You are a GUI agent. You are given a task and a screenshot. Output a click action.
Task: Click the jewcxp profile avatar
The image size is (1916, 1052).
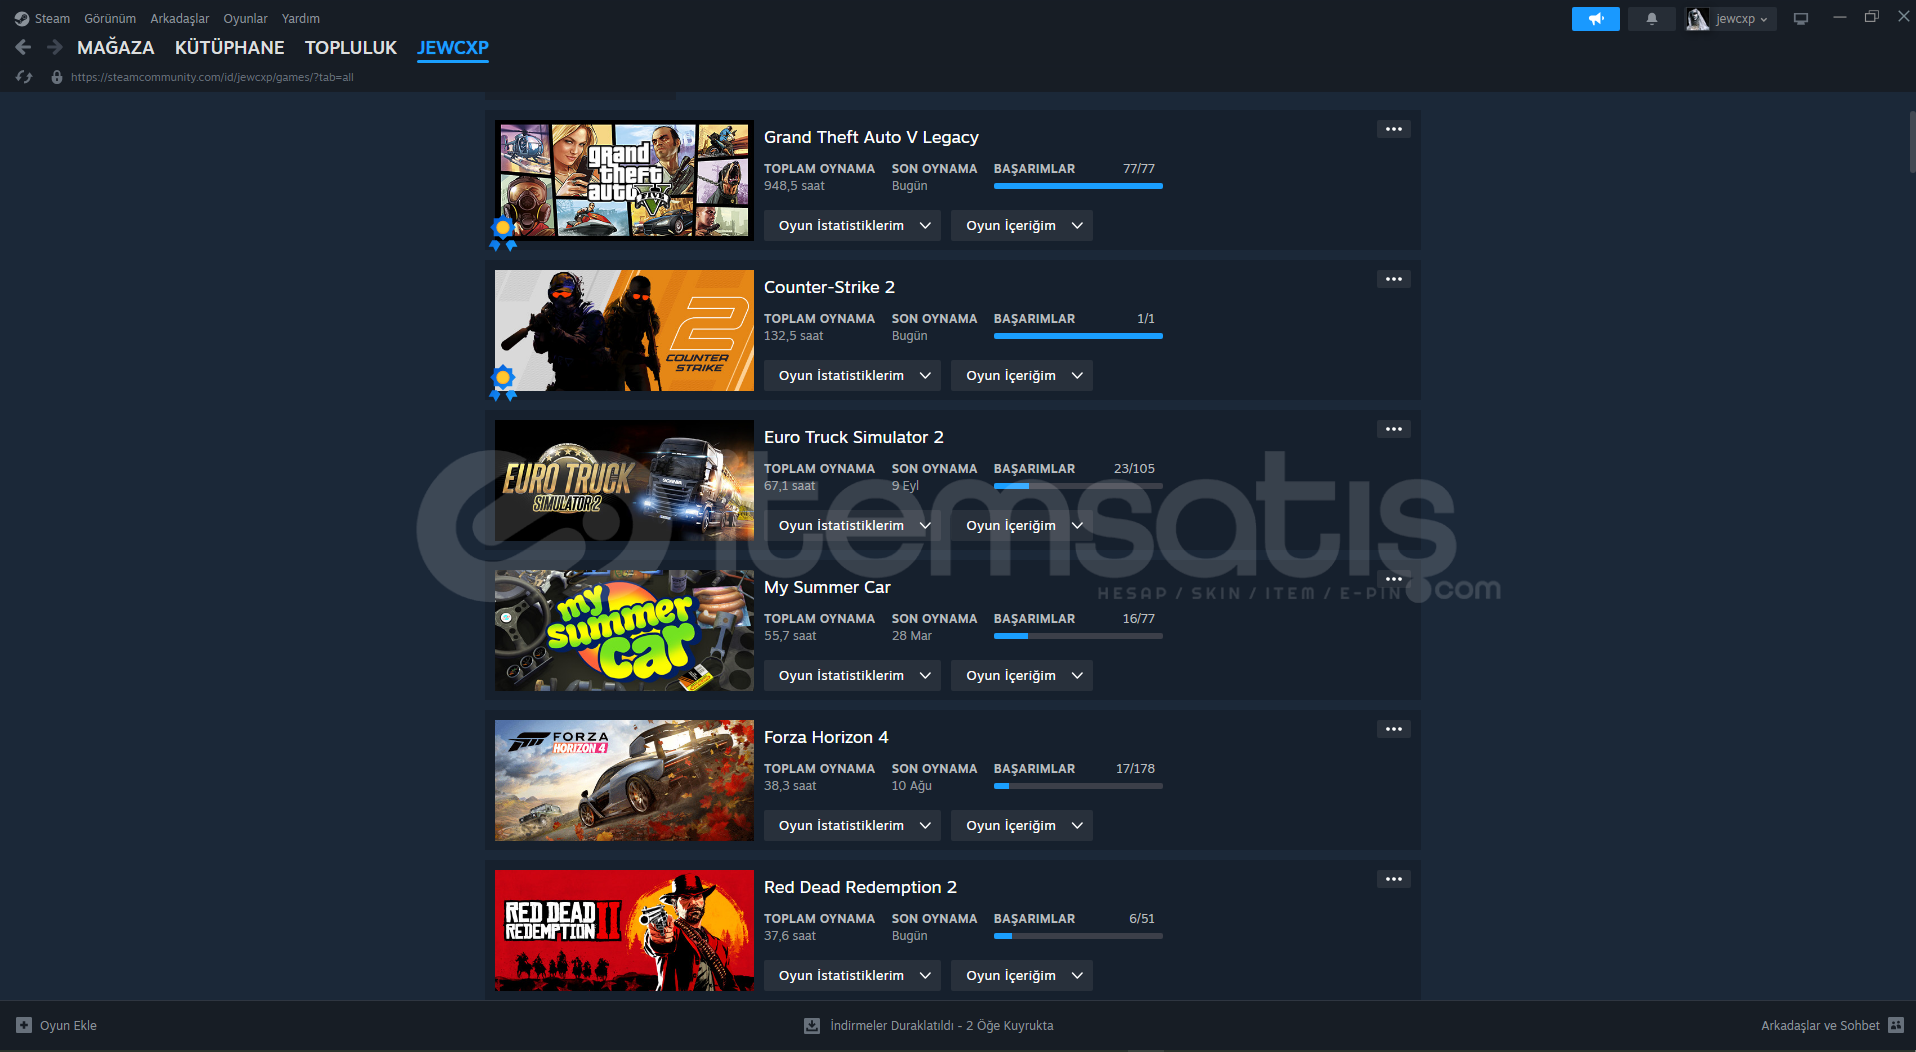[1697, 19]
